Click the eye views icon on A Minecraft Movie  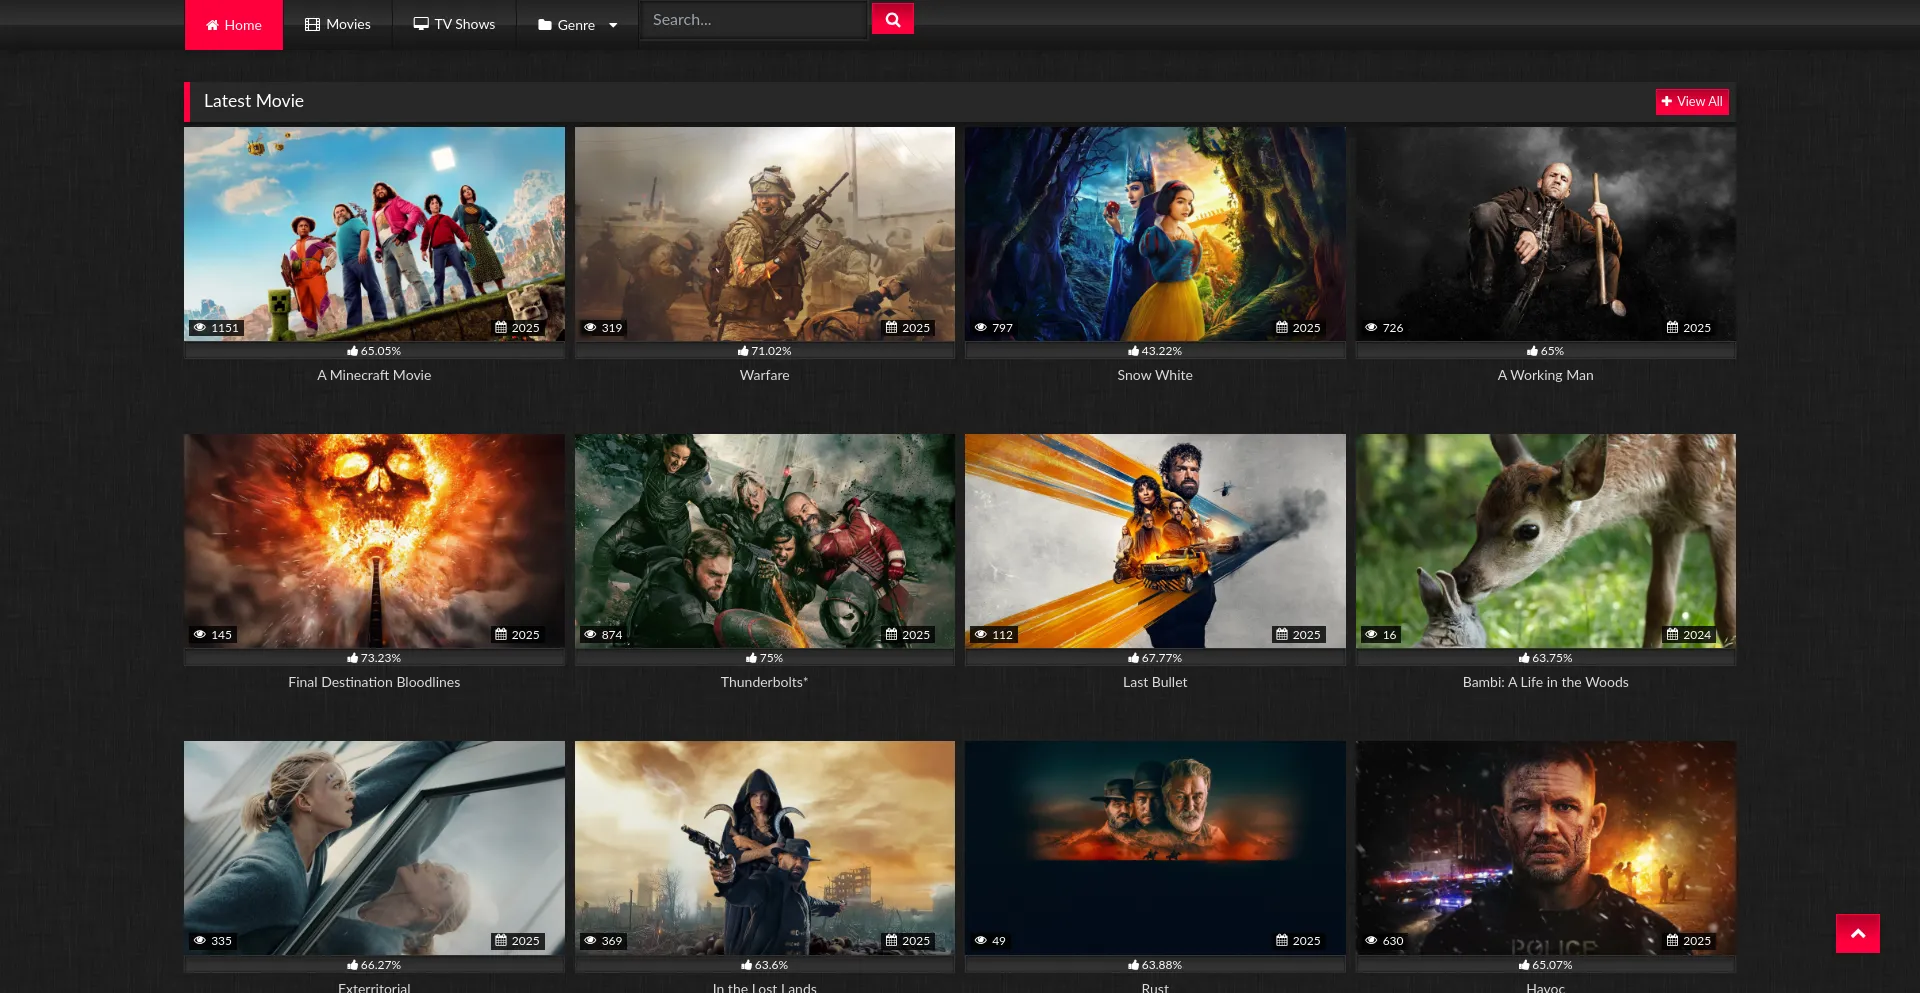[200, 328]
